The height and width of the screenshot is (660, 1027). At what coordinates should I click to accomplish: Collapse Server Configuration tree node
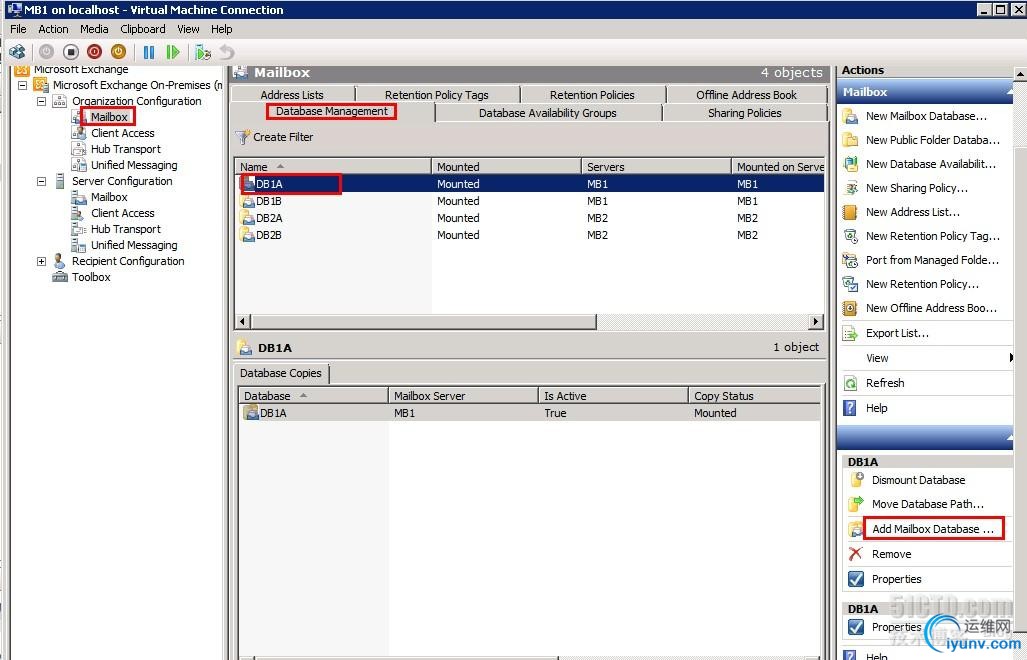coord(41,181)
